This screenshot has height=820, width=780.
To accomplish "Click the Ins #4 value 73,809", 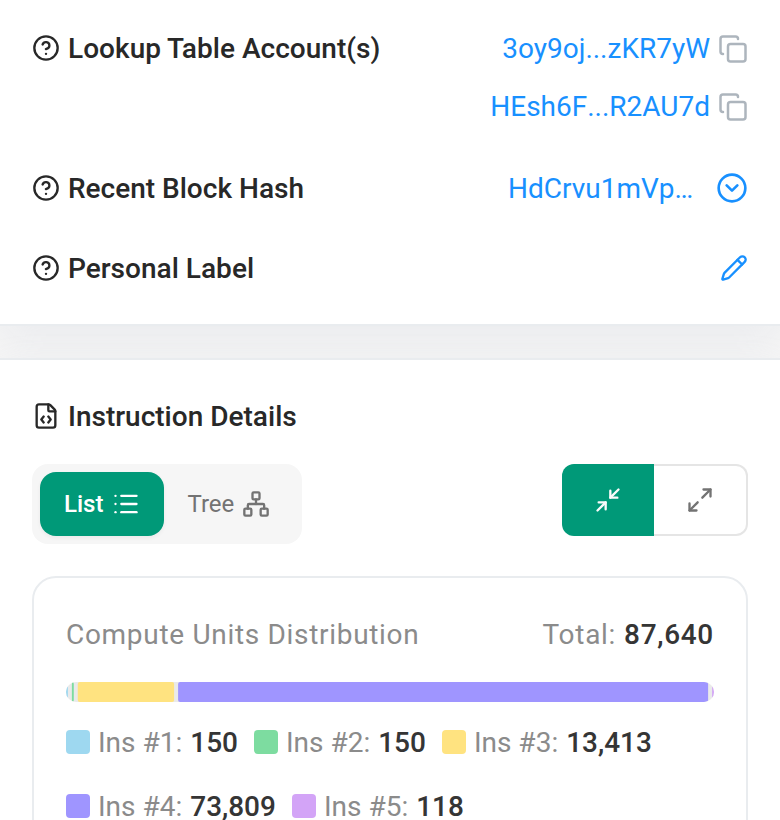I will click(233, 806).
